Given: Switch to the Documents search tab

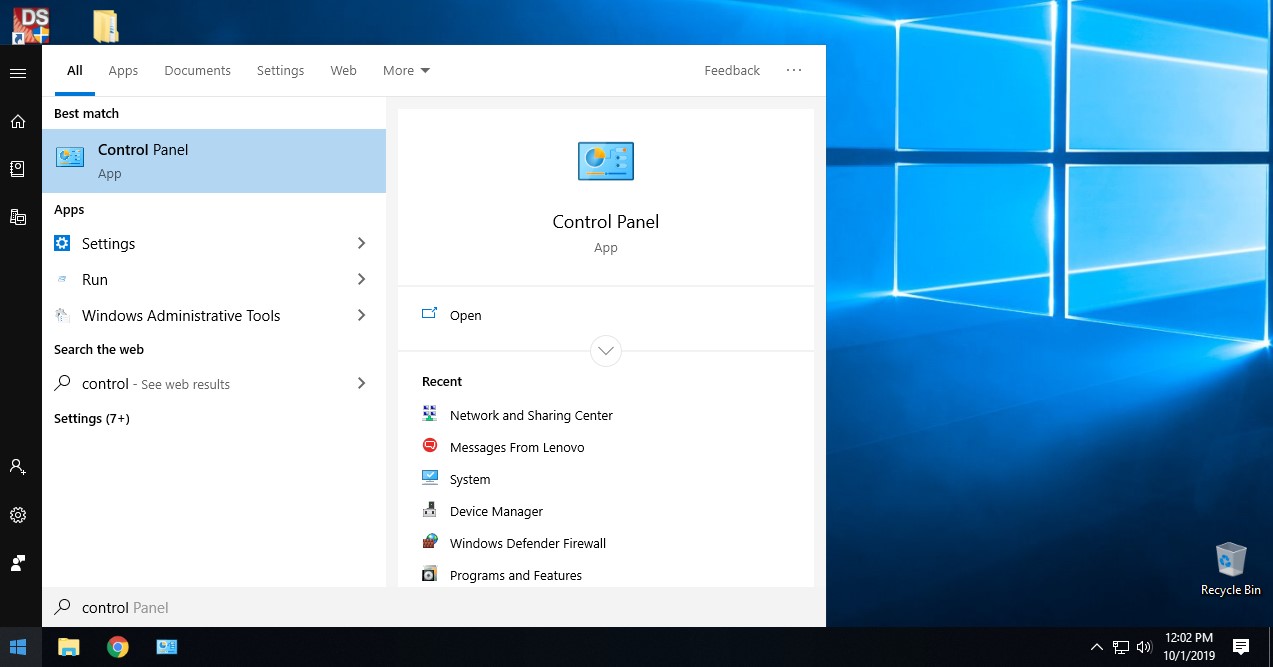Looking at the screenshot, I should [197, 70].
